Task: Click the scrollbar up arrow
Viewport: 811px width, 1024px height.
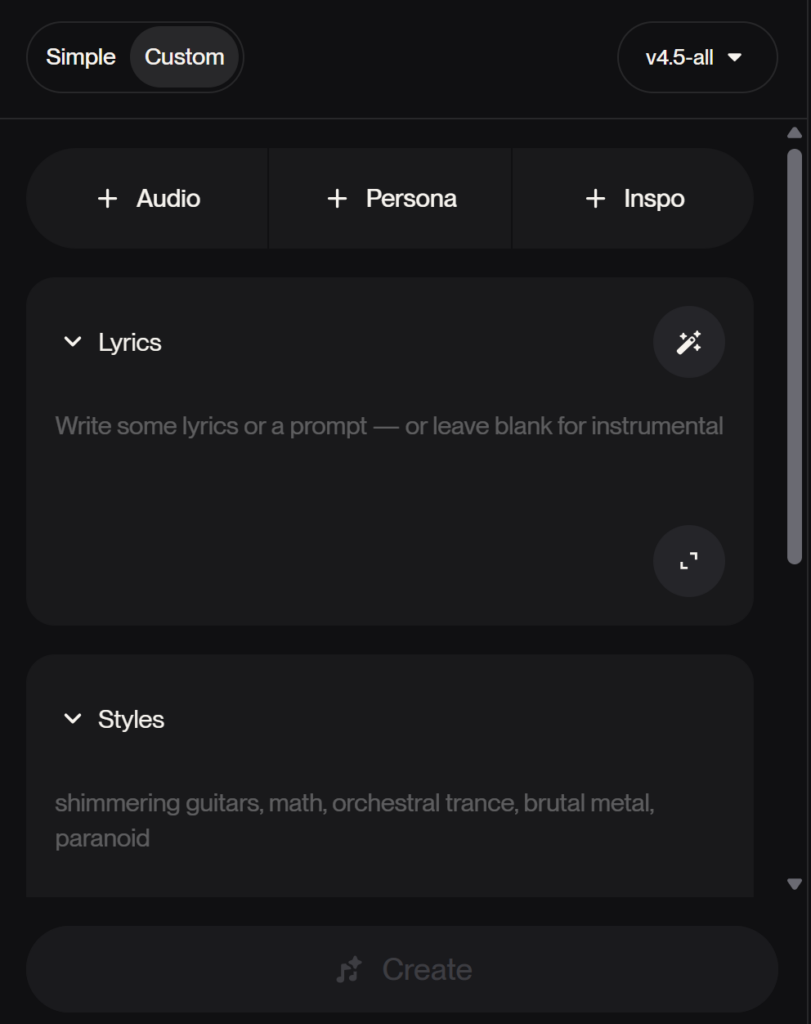Action: pyautogui.click(x=795, y=133)
